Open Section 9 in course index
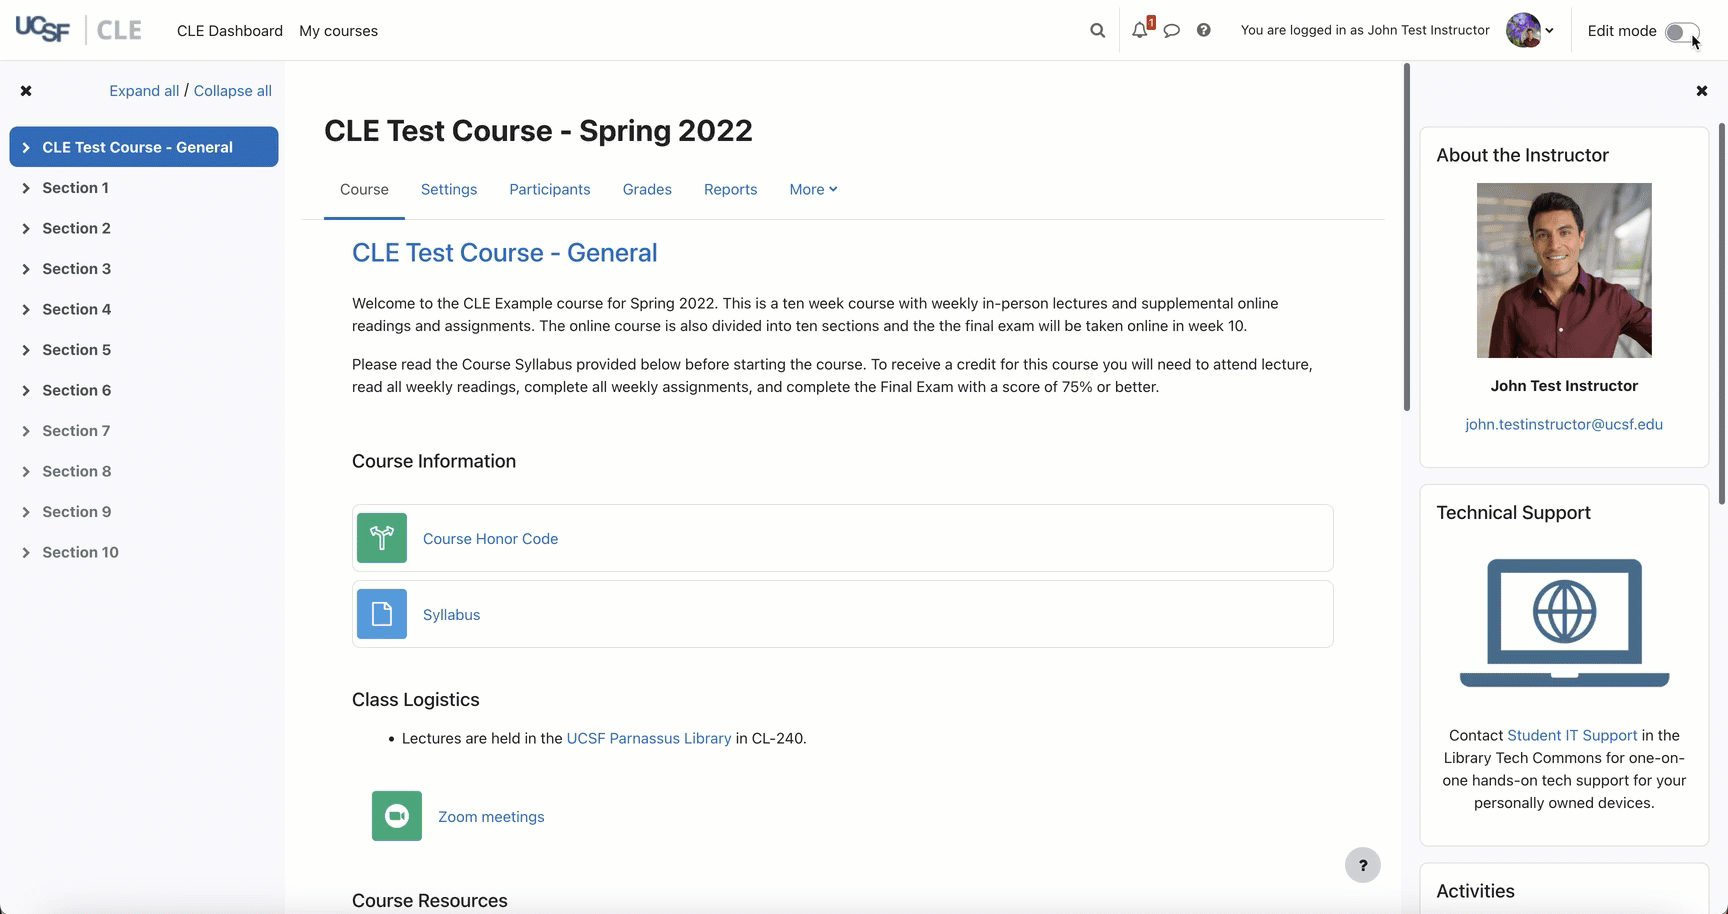Screen dimensions: 1728x914 [77, 512]
